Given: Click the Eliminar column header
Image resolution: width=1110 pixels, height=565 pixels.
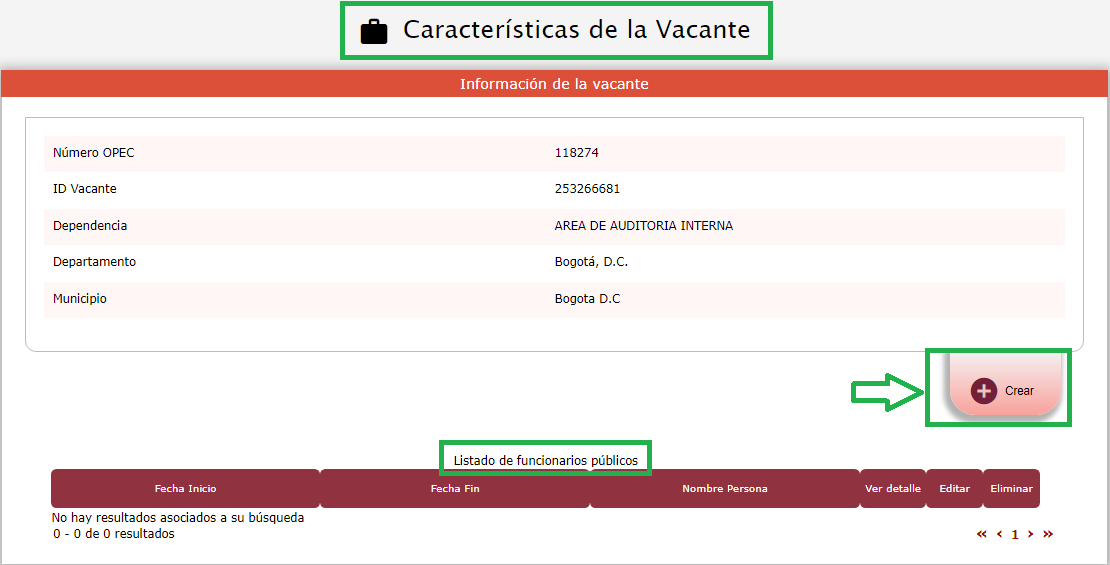Looking at the screenshot, I should [1011, 489].
